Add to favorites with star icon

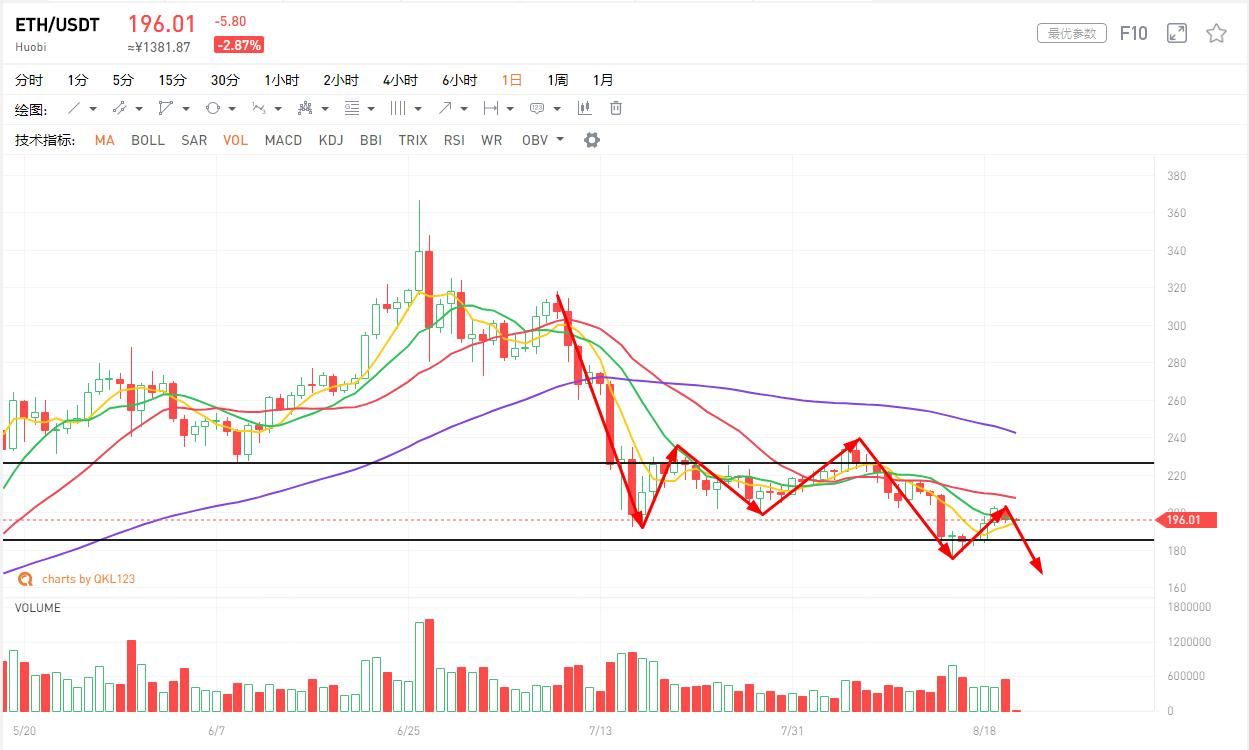(x=1216, y=33)
